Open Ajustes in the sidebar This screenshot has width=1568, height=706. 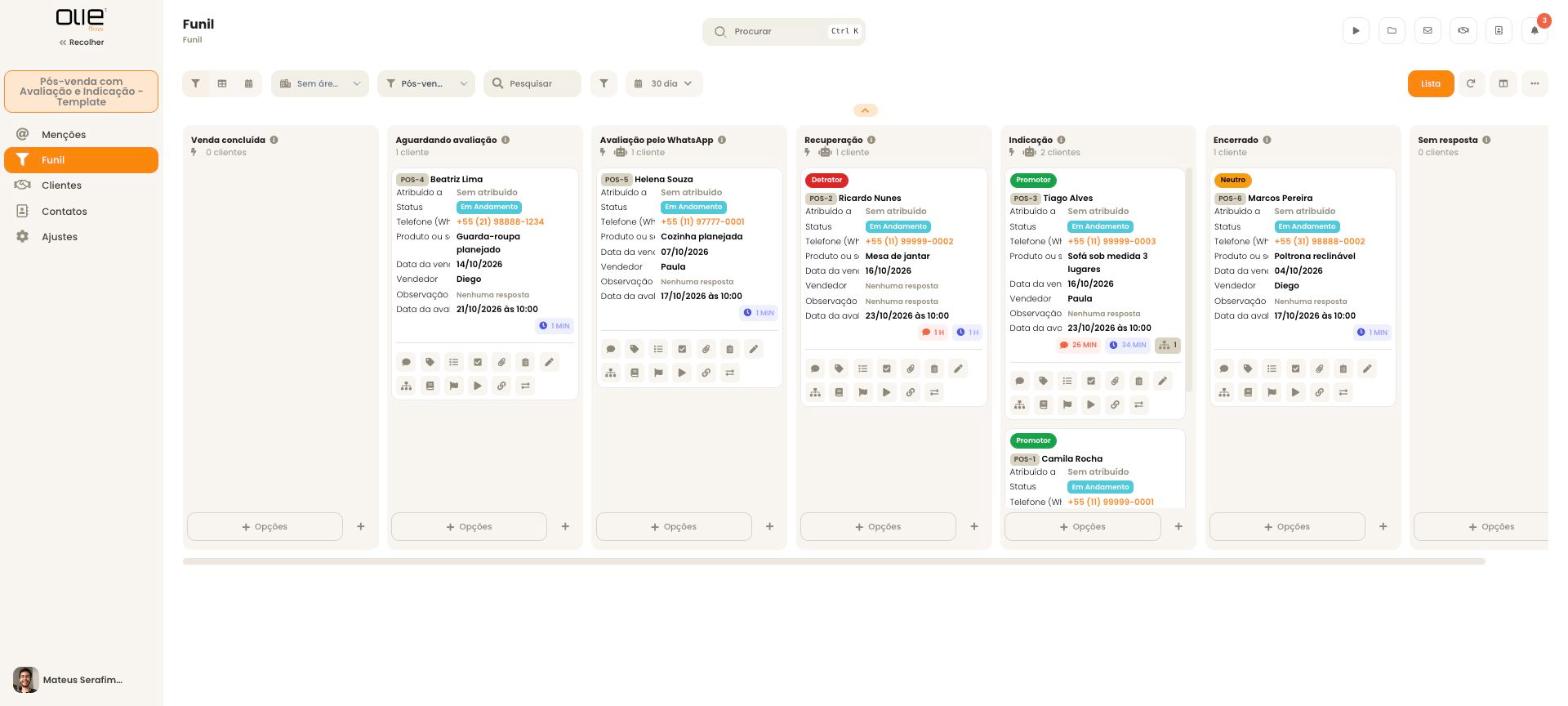click(81, 237)
